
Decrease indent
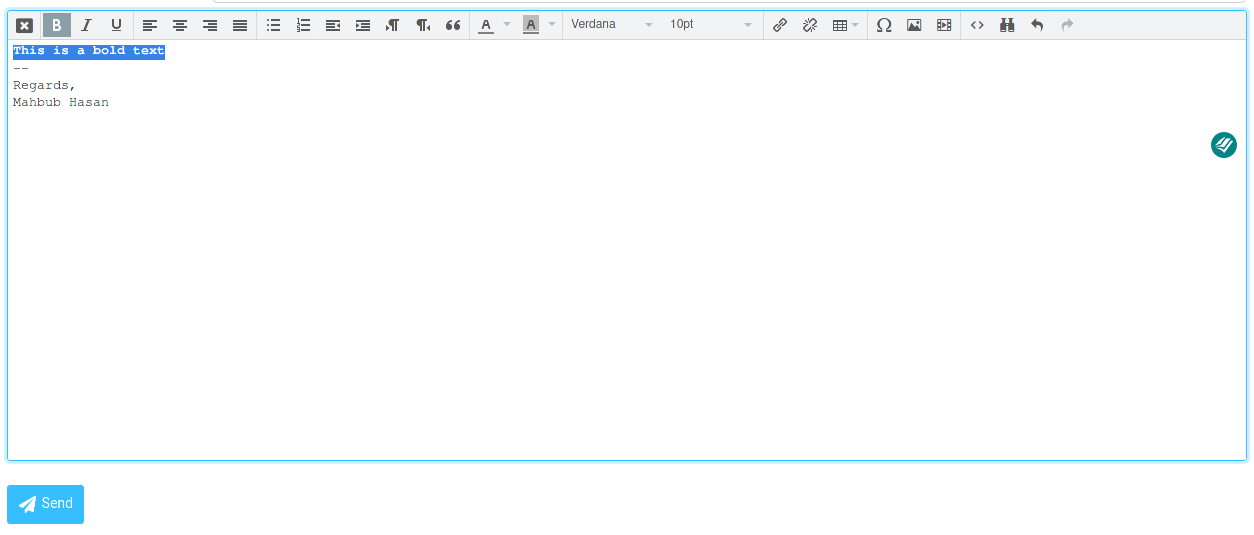click(333, 25)
